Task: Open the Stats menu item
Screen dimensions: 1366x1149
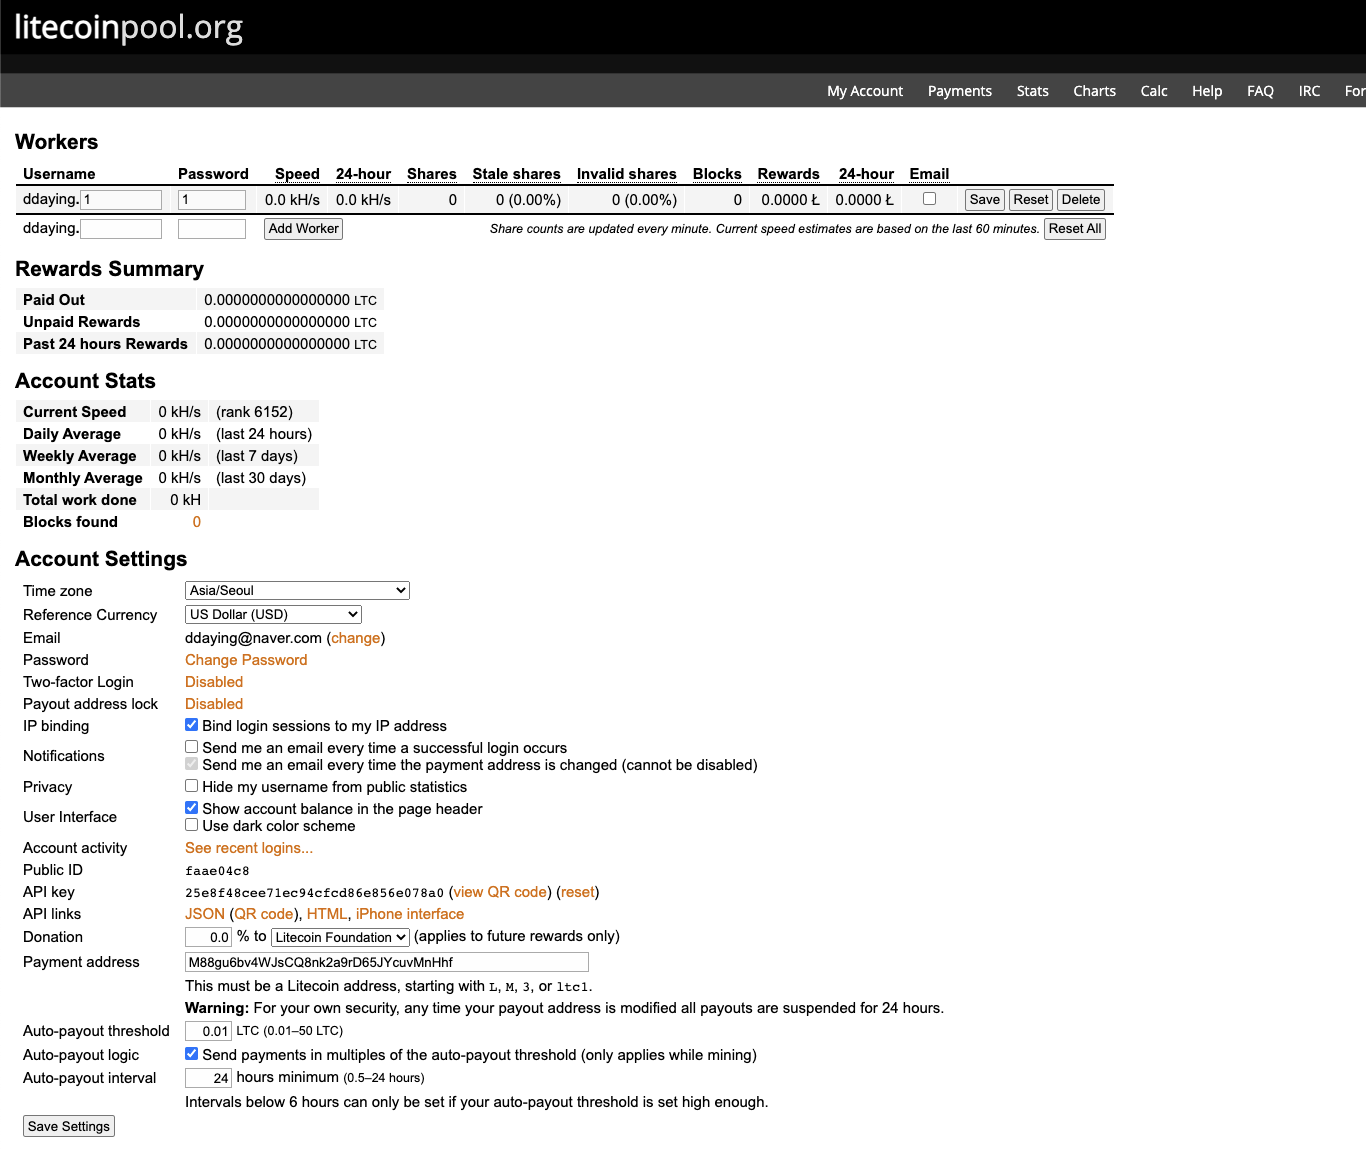Action: 1033,91
